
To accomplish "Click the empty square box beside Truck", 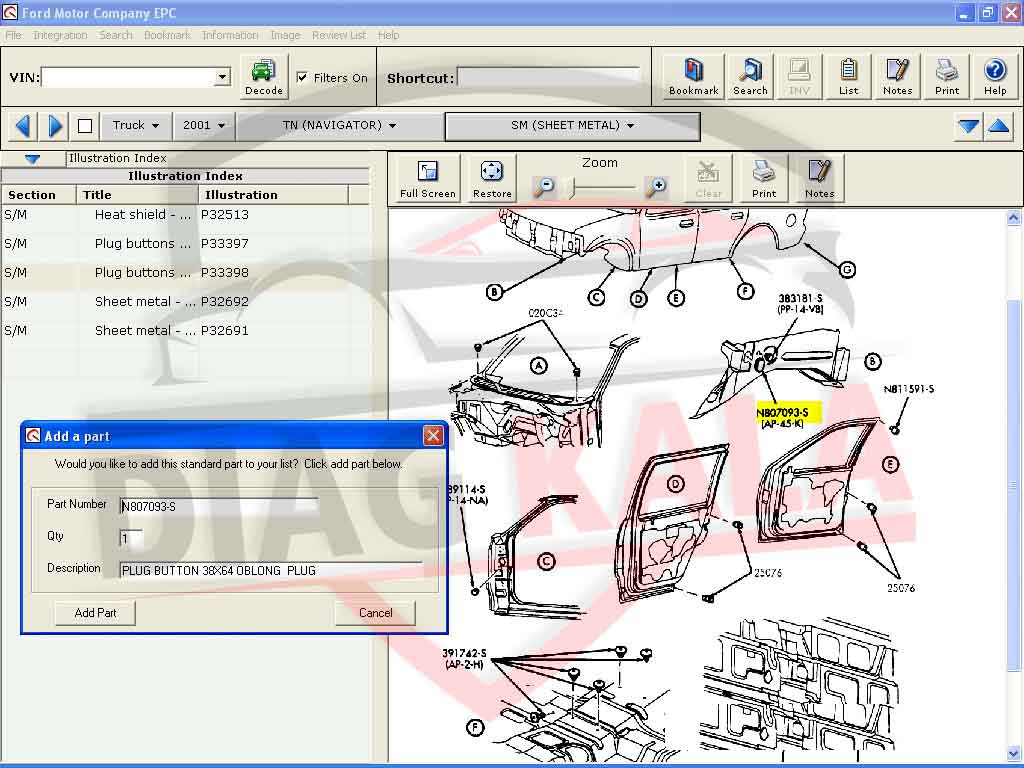I will tap(85, 125).
